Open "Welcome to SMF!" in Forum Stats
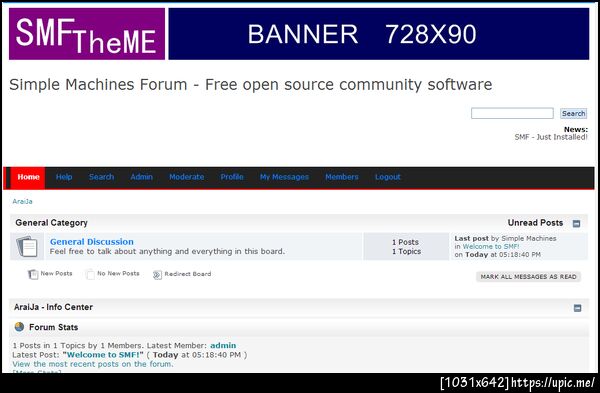 point(103,355)
